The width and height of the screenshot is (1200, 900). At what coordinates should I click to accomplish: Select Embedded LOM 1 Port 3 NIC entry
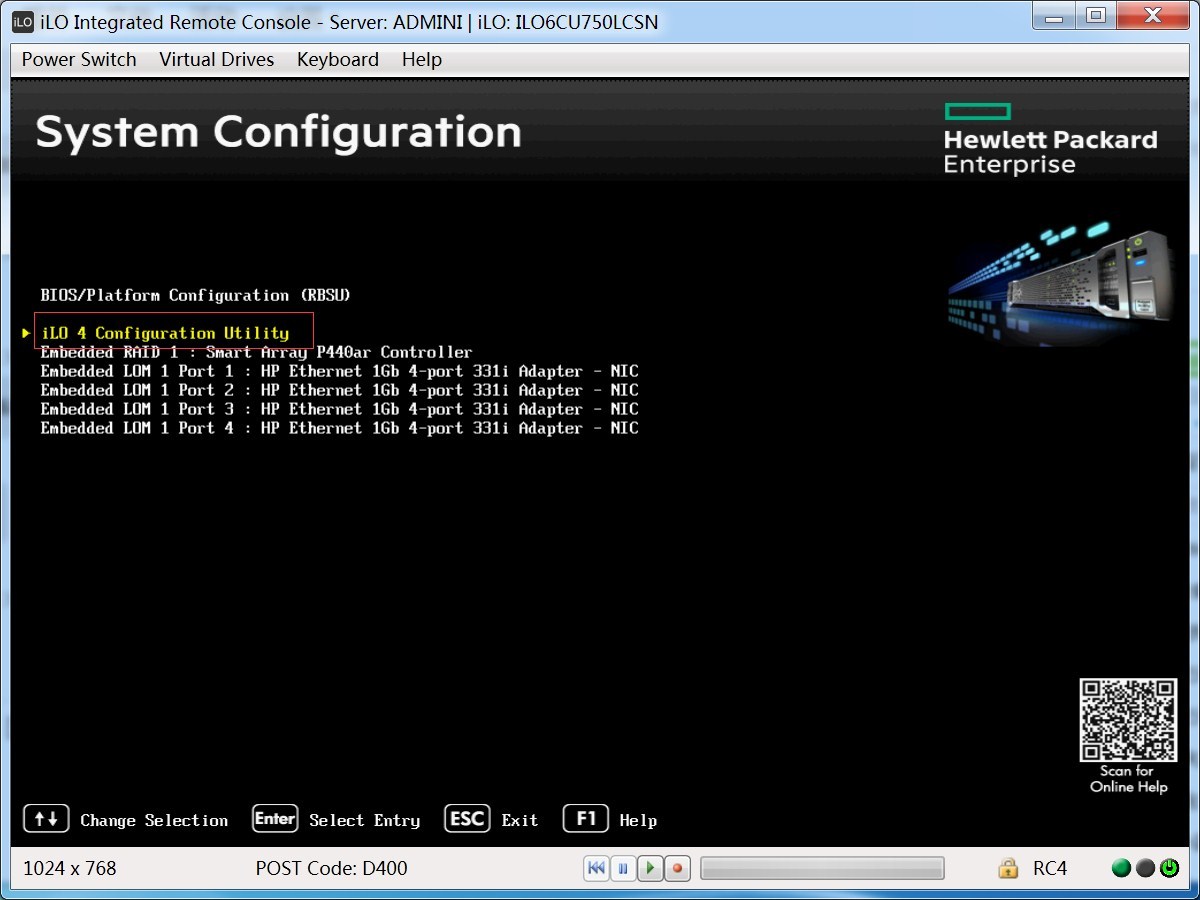click(339, 409)
